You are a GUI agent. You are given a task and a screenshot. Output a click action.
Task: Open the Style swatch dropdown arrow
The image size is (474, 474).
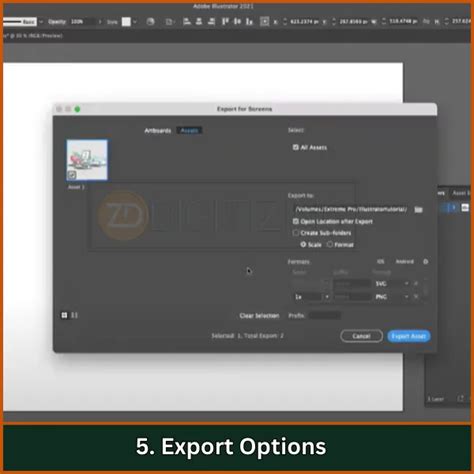coord(135,22)
